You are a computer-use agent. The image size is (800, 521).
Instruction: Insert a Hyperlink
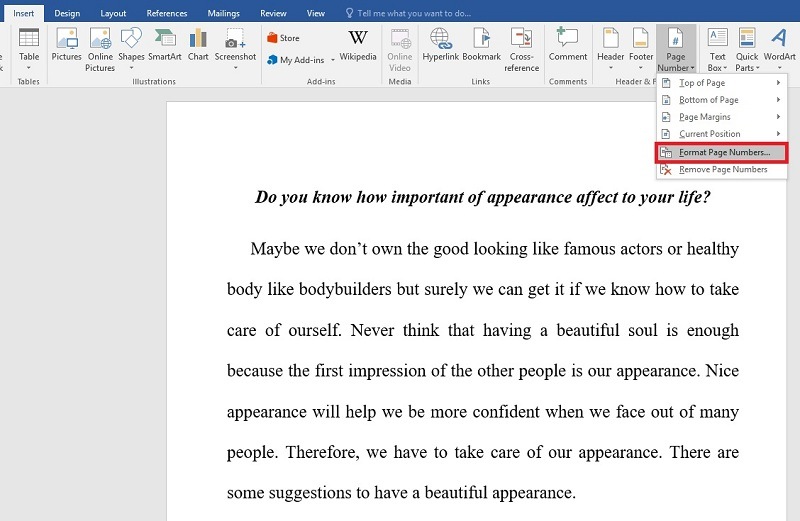[x=440, y=45]
